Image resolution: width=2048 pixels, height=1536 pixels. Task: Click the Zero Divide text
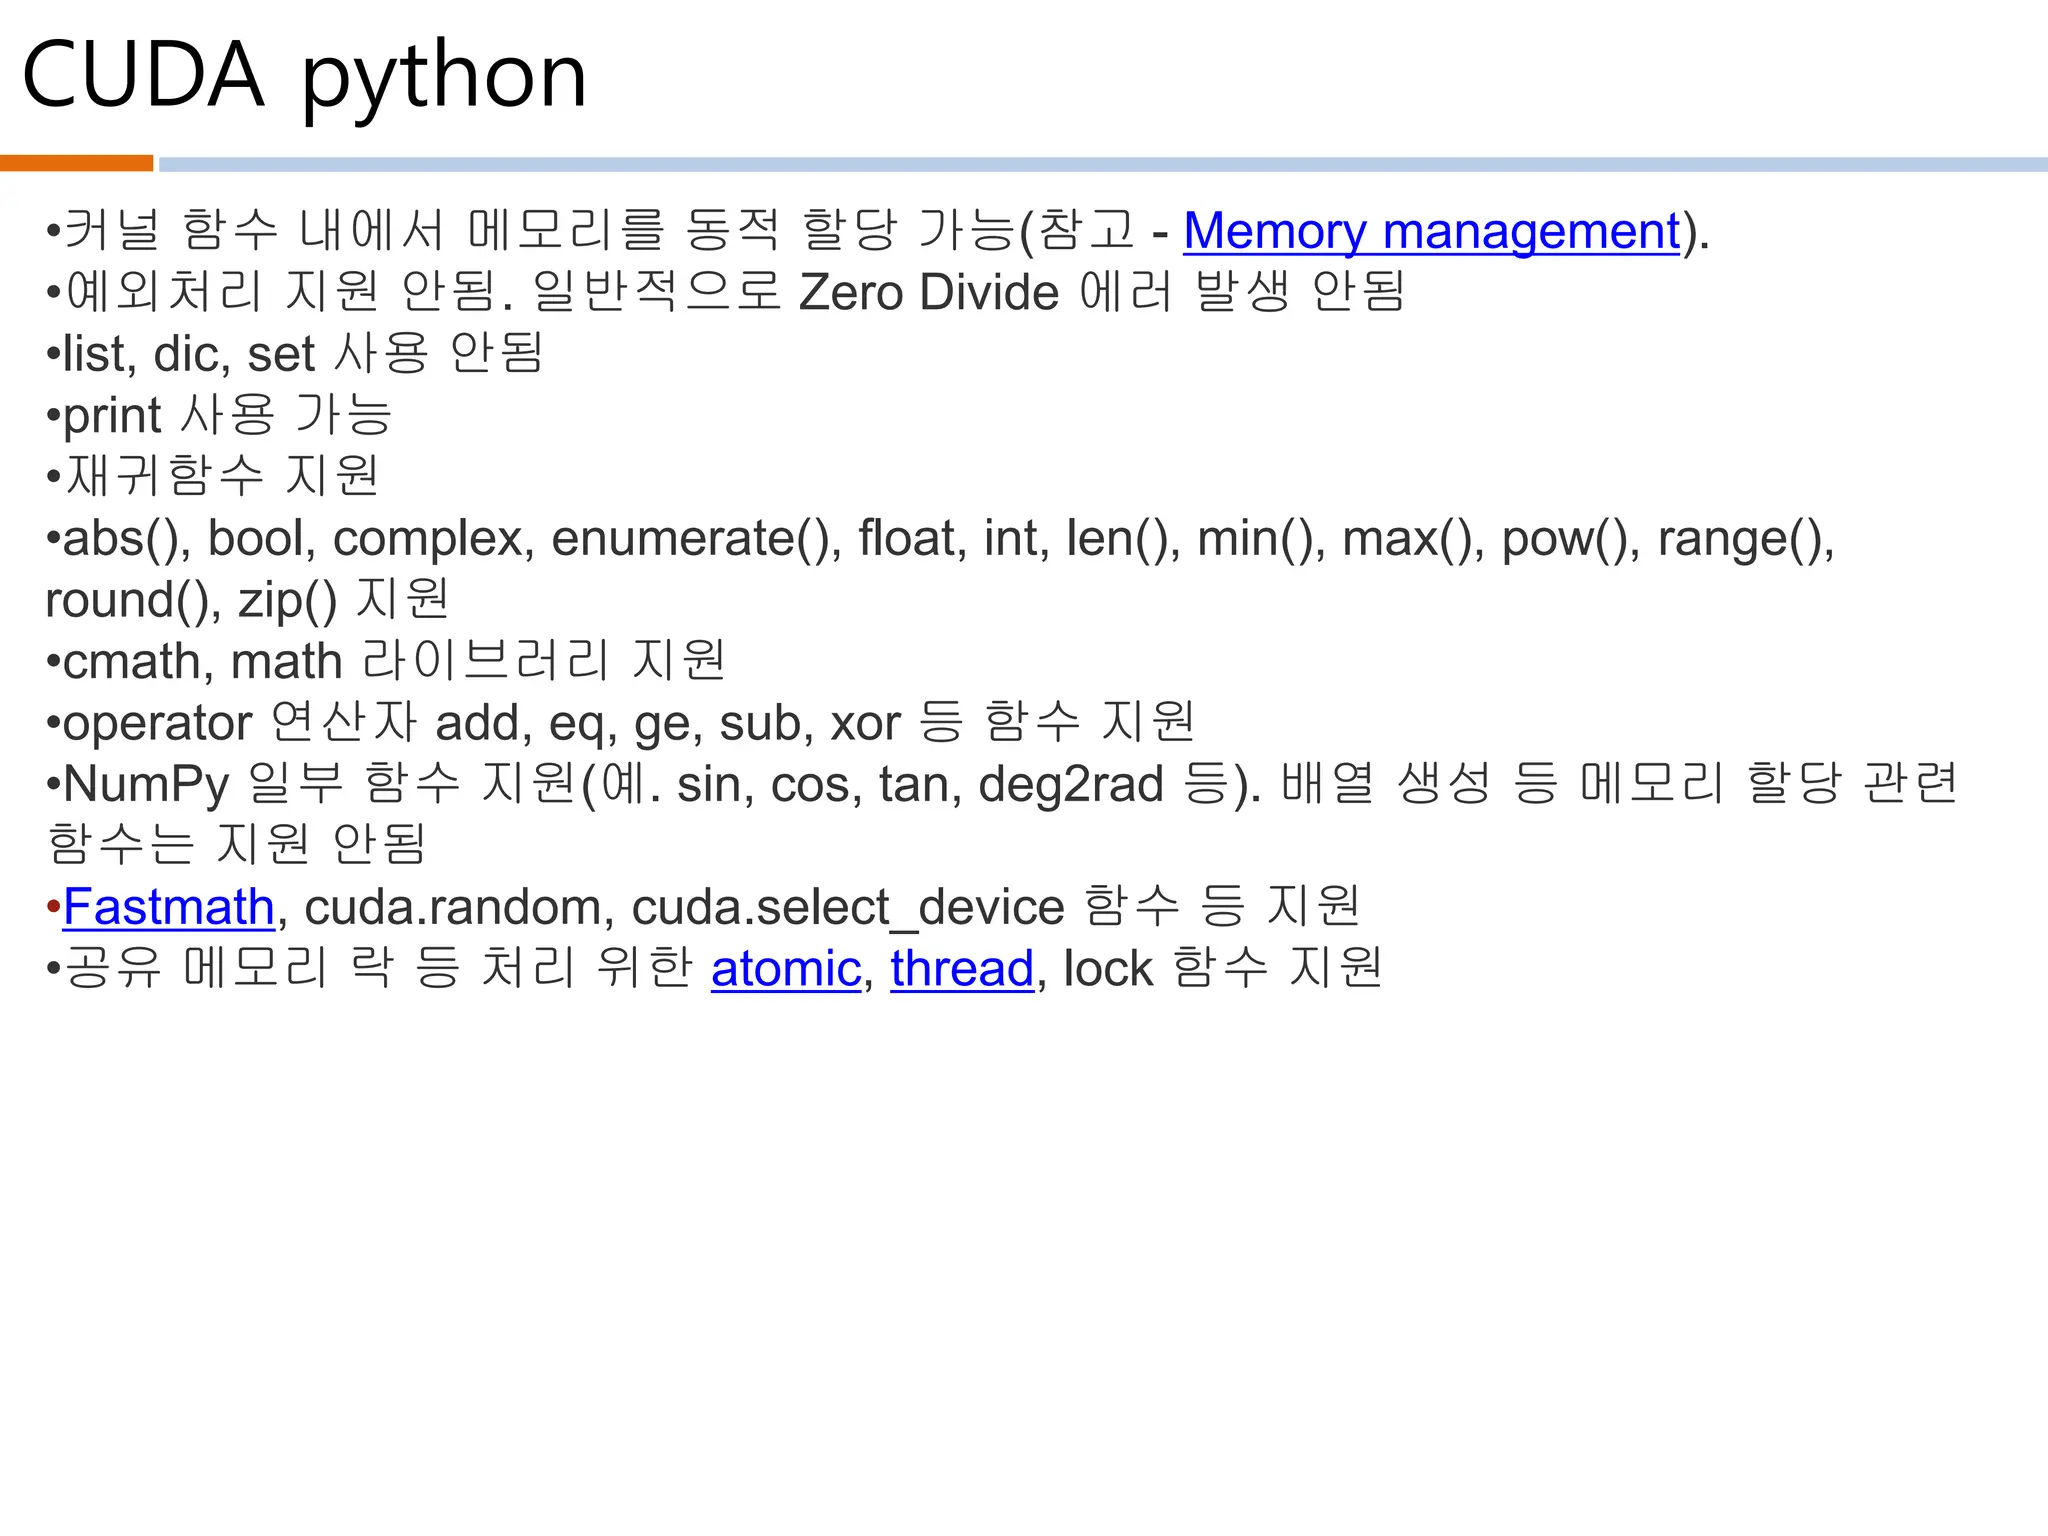[928, 293]
